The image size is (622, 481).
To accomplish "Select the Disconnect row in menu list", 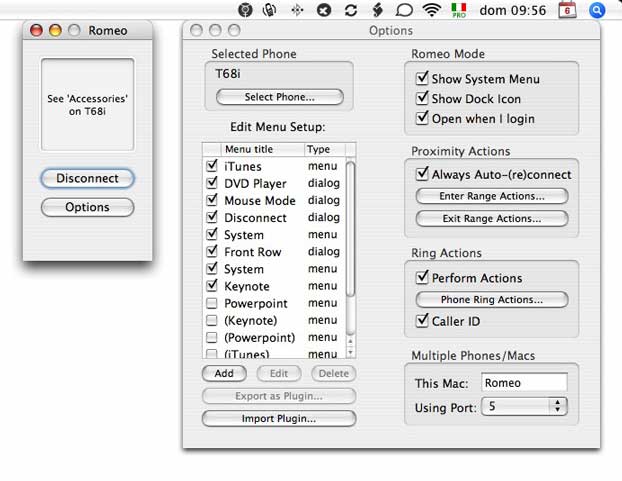I will tap(274, 217).
